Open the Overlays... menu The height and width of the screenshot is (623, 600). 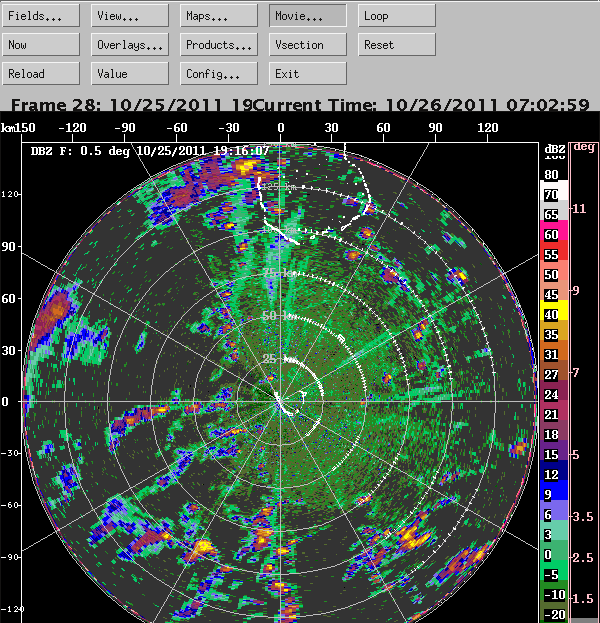(x=130, y=44)
